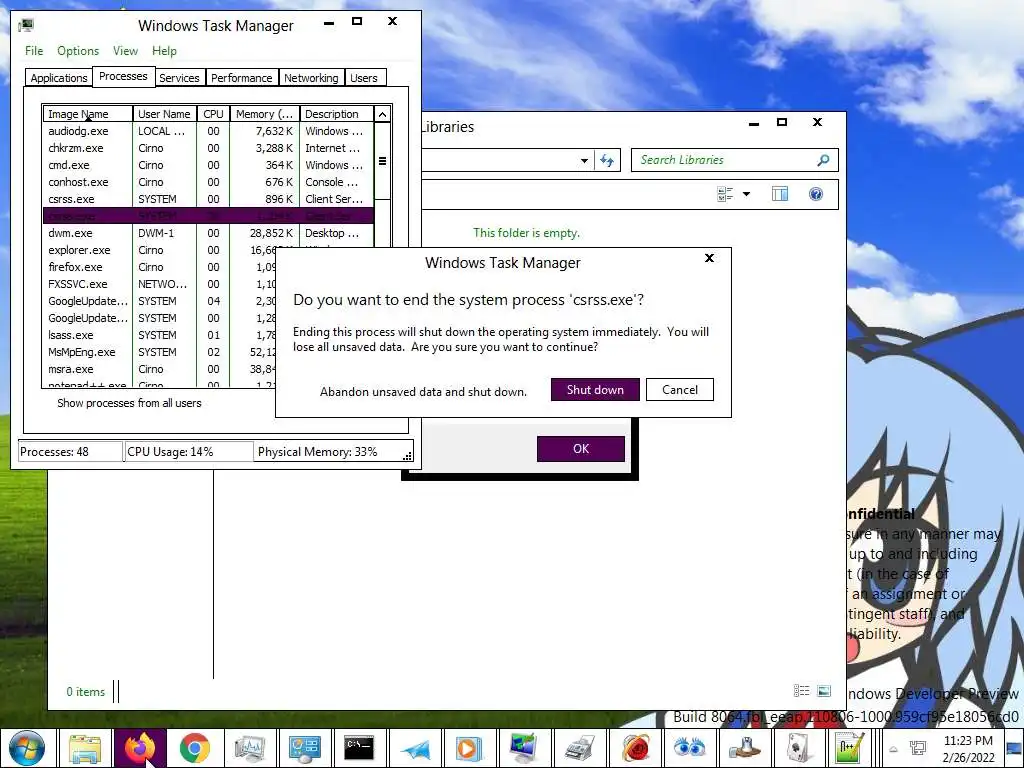
Task: Open the Libraries help icon
Action: point(816,194)
